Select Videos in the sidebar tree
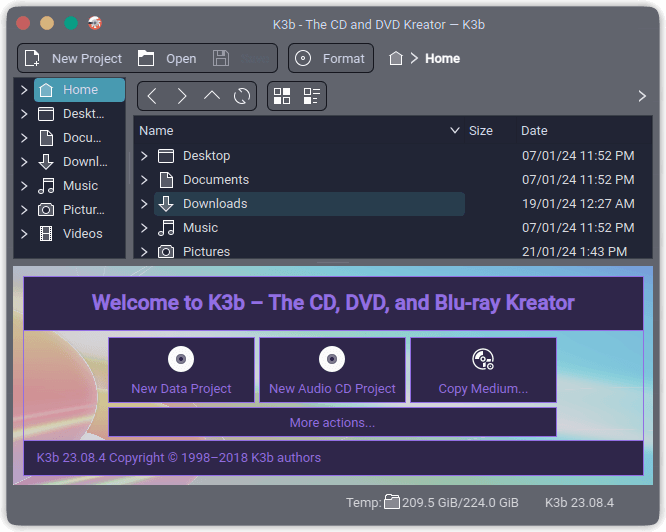666x532 pixels. tap(79, 234)
